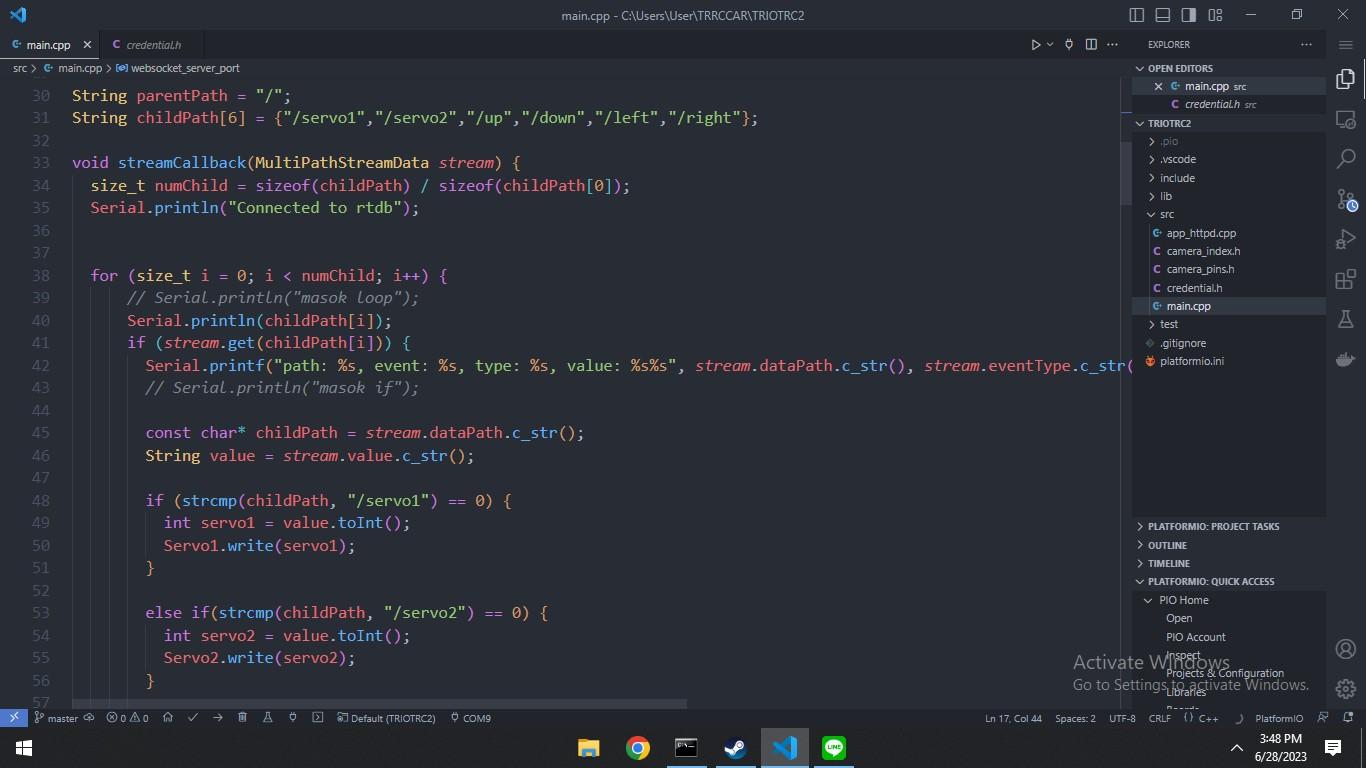Open the Explorer view in the activity bar
Screen dimensions: 1366x768
1346,79
